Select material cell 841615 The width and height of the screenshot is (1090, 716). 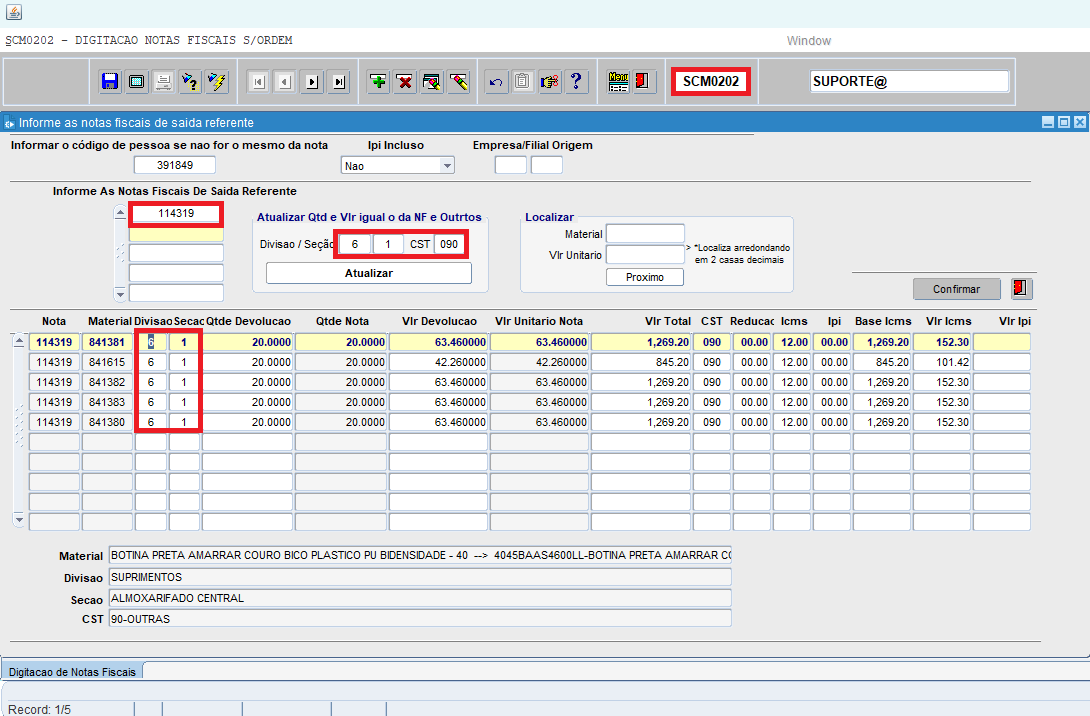click(107, 362)
